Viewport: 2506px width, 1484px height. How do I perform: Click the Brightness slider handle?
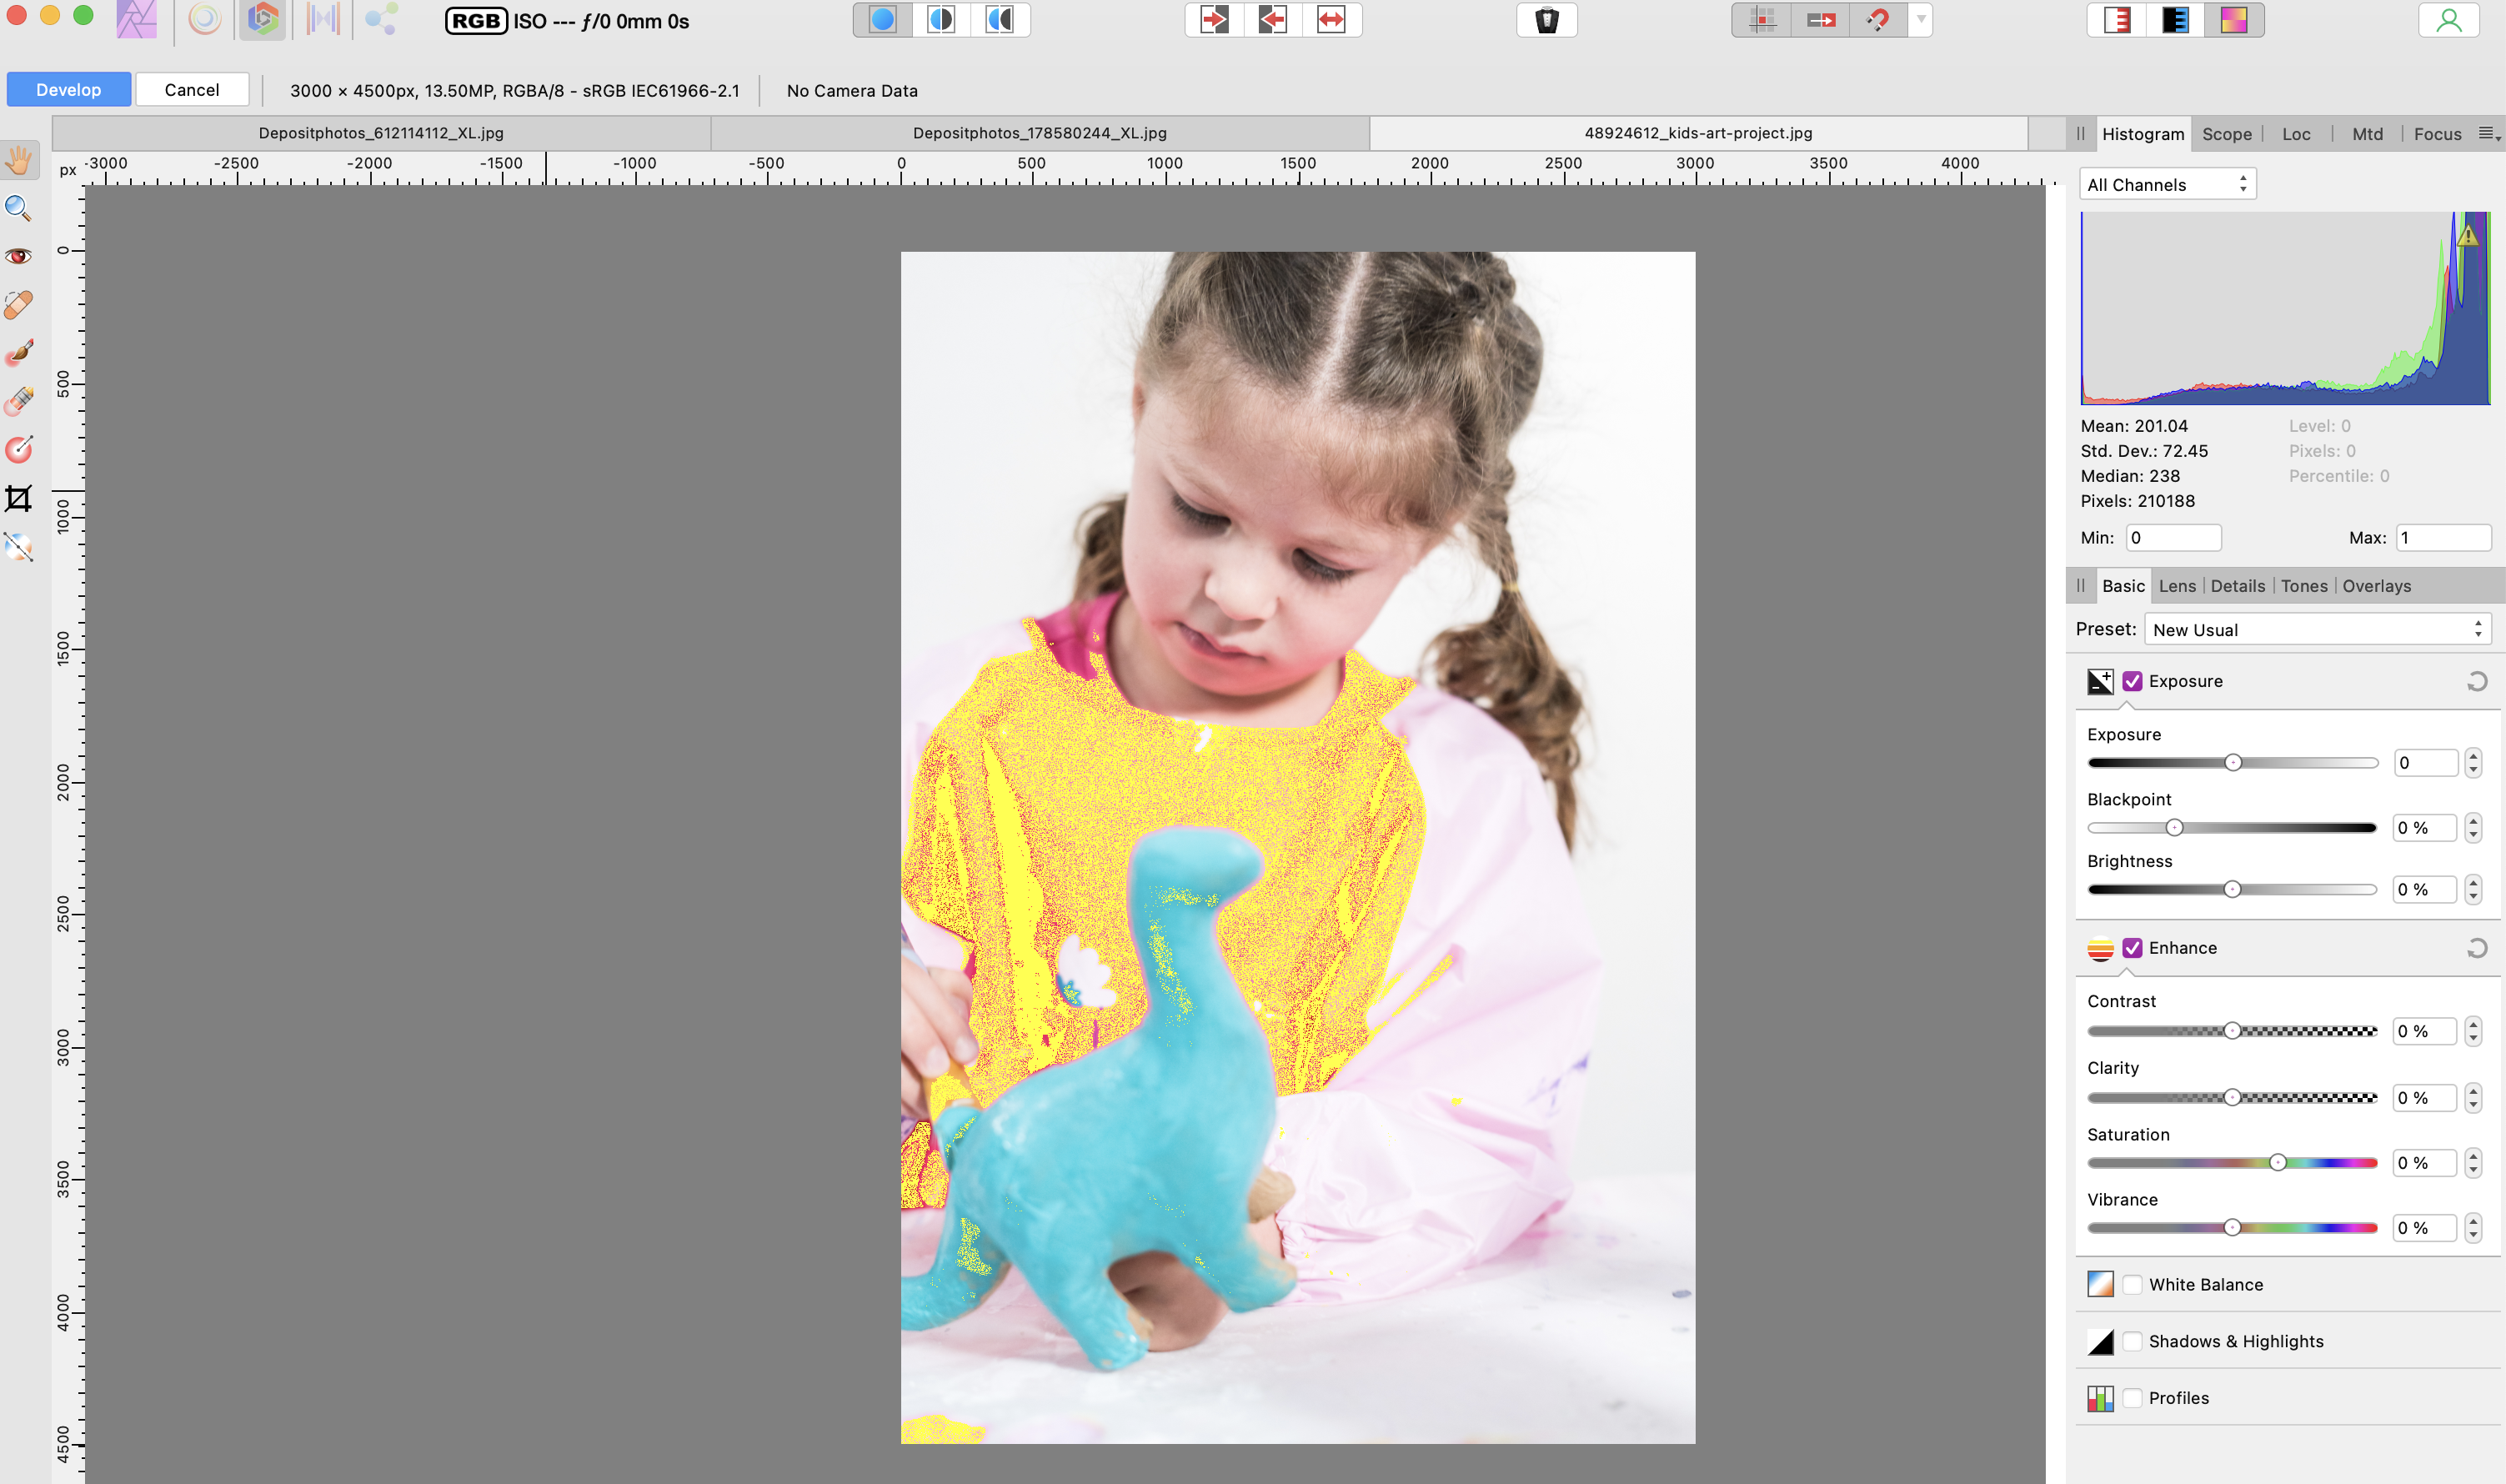[2232, 890]
